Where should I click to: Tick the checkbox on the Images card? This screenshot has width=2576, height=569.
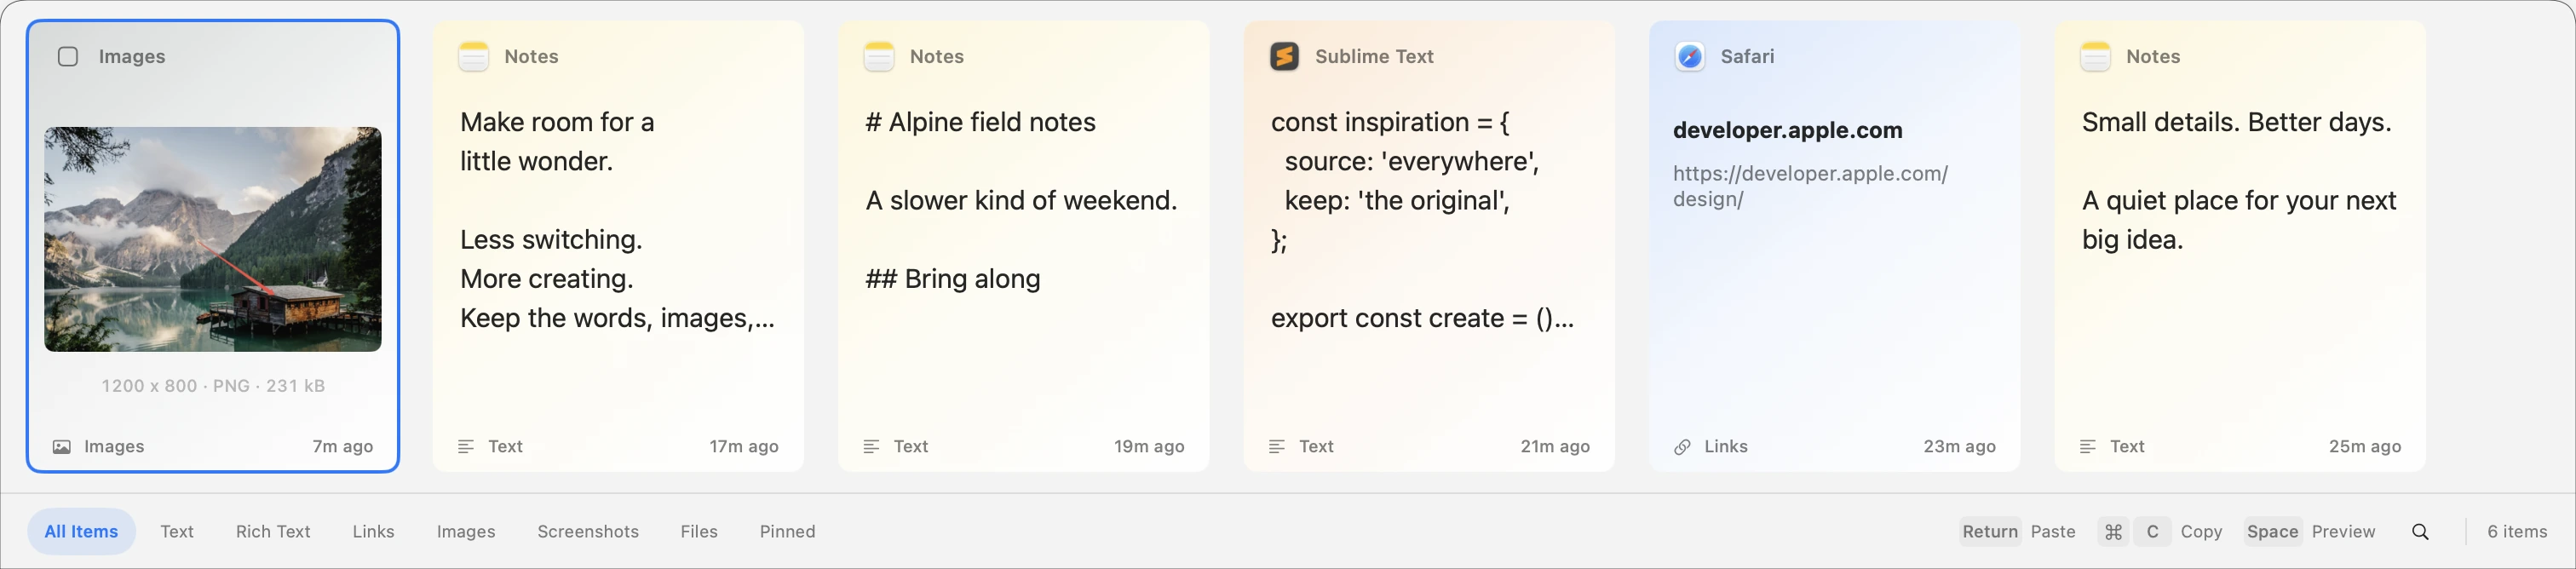(68, 57)
